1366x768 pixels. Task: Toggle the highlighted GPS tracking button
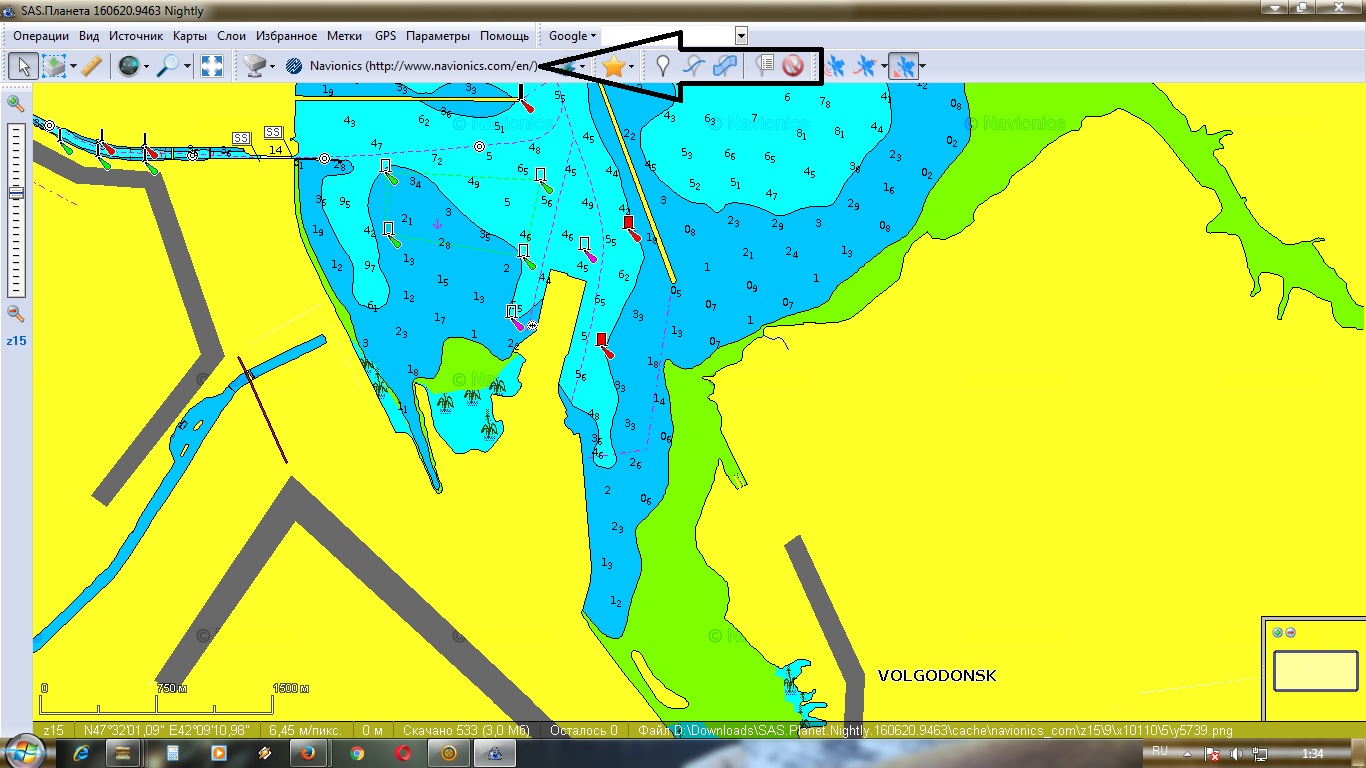[902, 66]
